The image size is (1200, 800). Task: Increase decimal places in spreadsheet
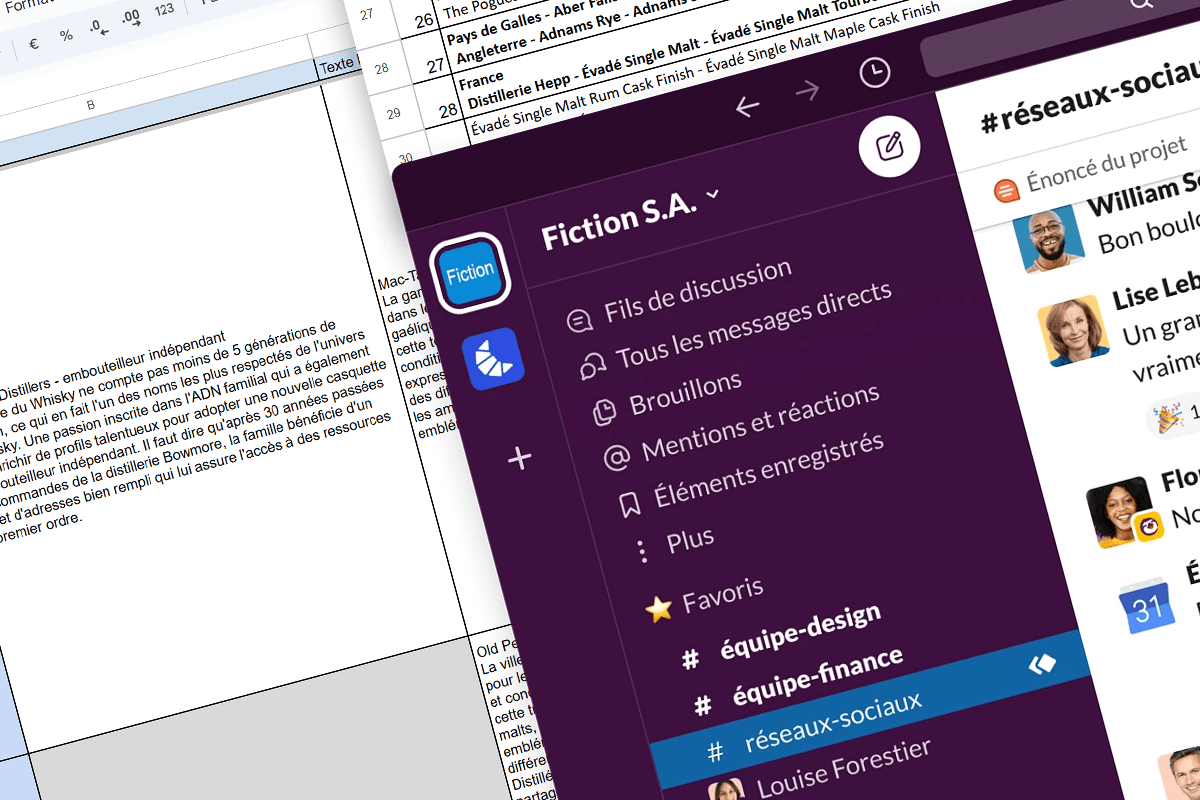(130, 19)
